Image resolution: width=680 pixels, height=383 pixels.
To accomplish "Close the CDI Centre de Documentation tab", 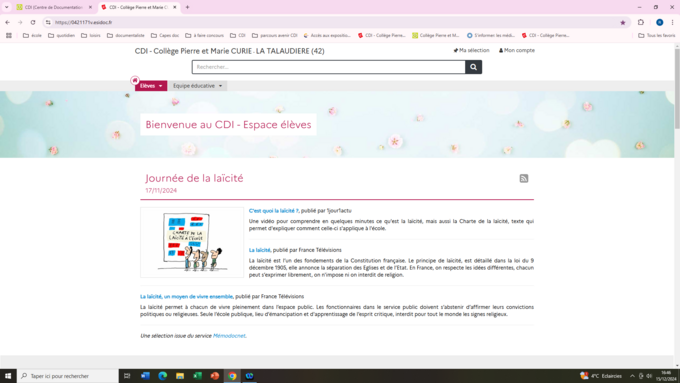I will click(90, 7).
